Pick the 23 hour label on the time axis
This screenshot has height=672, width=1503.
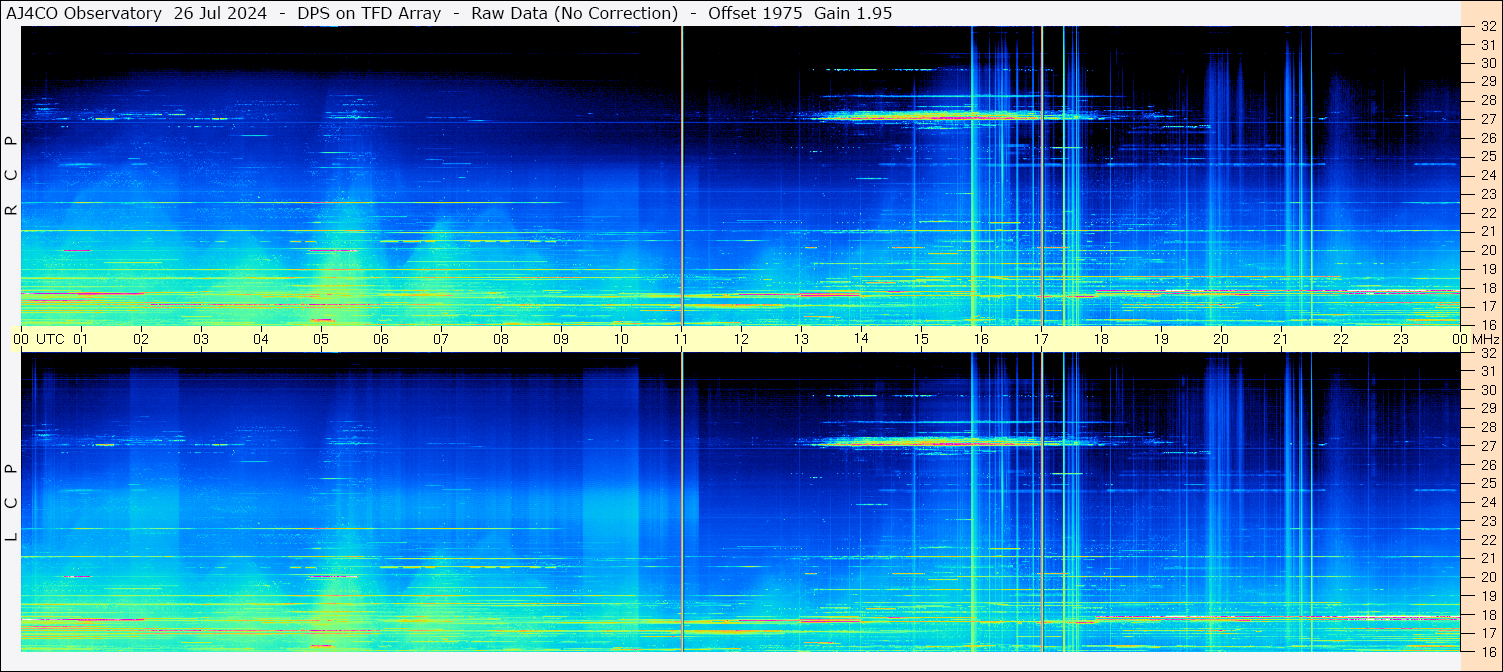click(x=1401, y=339)
